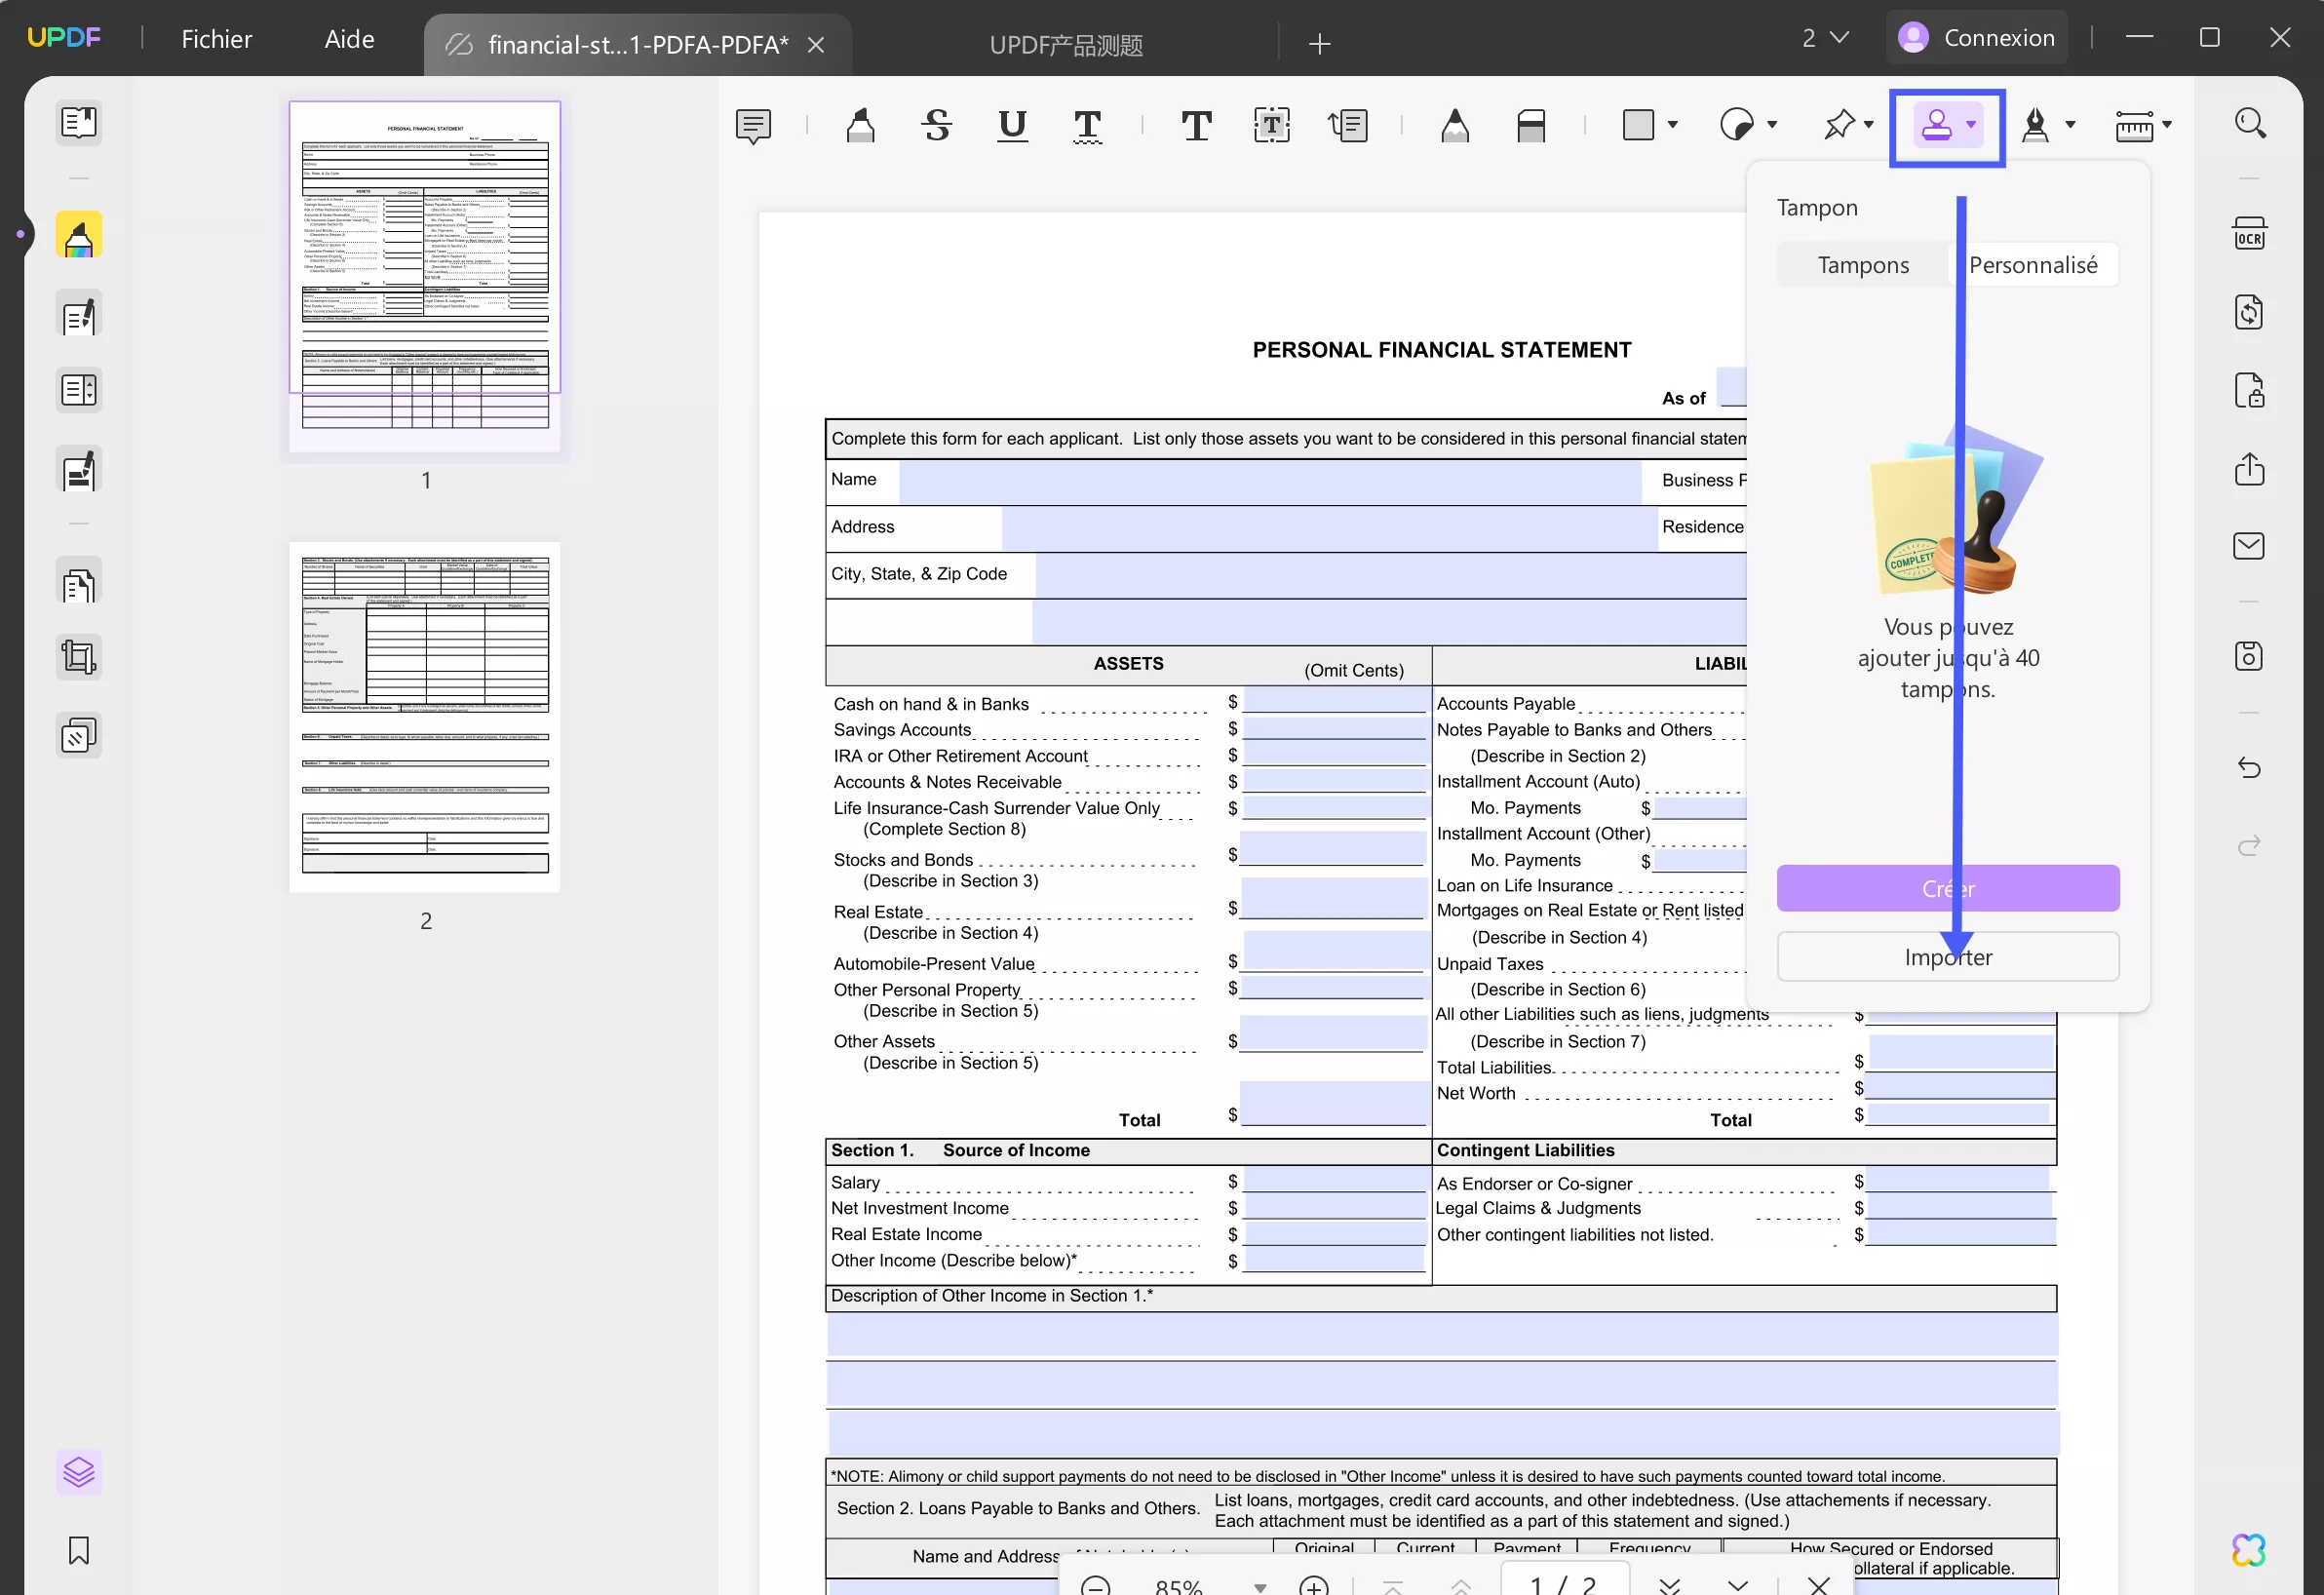This screenshot has height=1595, width=2324.
Task: Select the eraser tool
Action: click(1531, 126)
